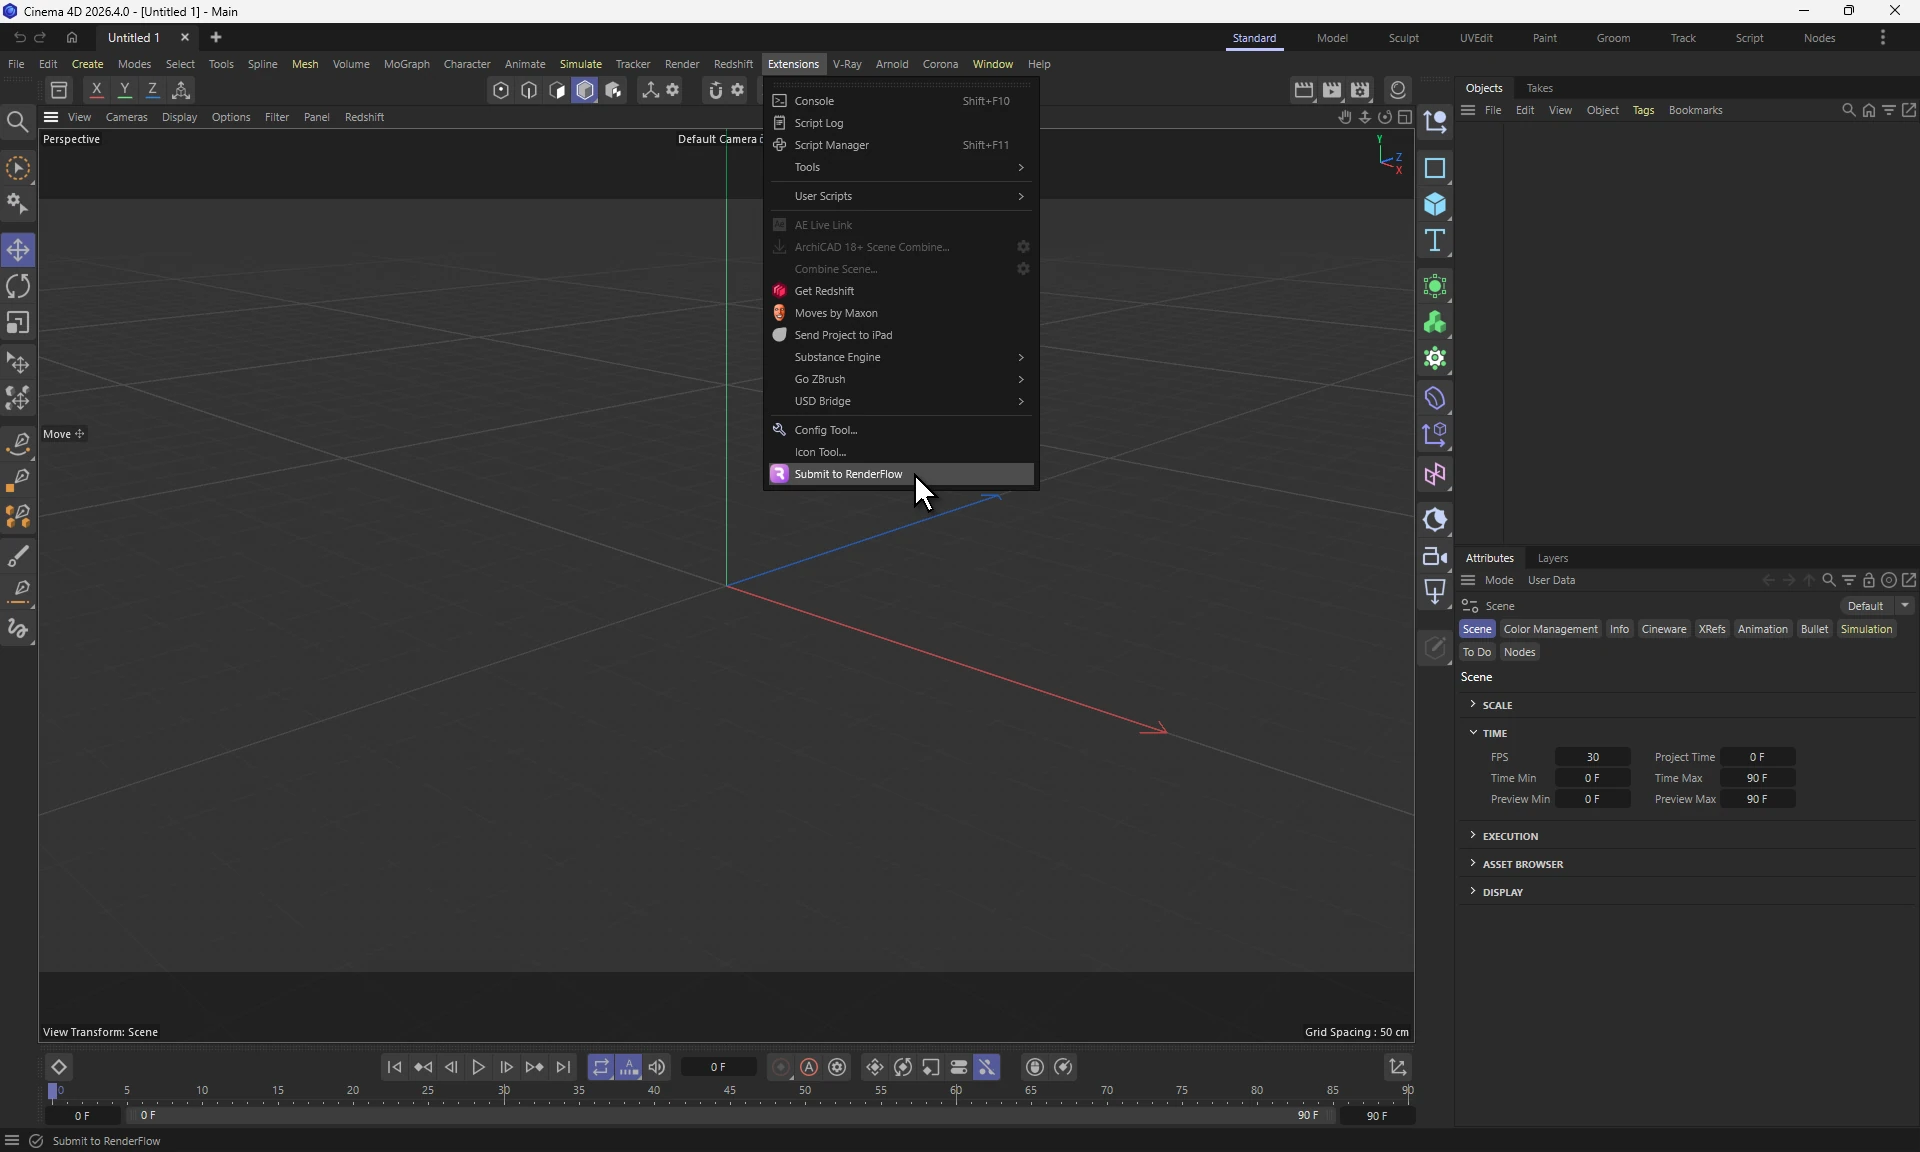Click the FPS value field

tap(1593, 757)
